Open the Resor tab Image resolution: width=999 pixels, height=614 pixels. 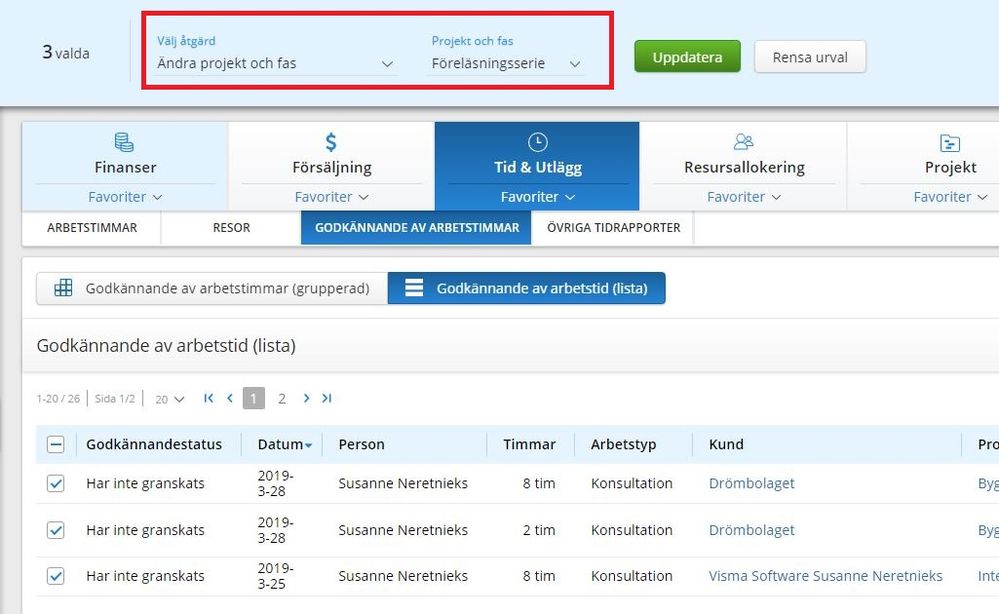[x=231, y=228]
